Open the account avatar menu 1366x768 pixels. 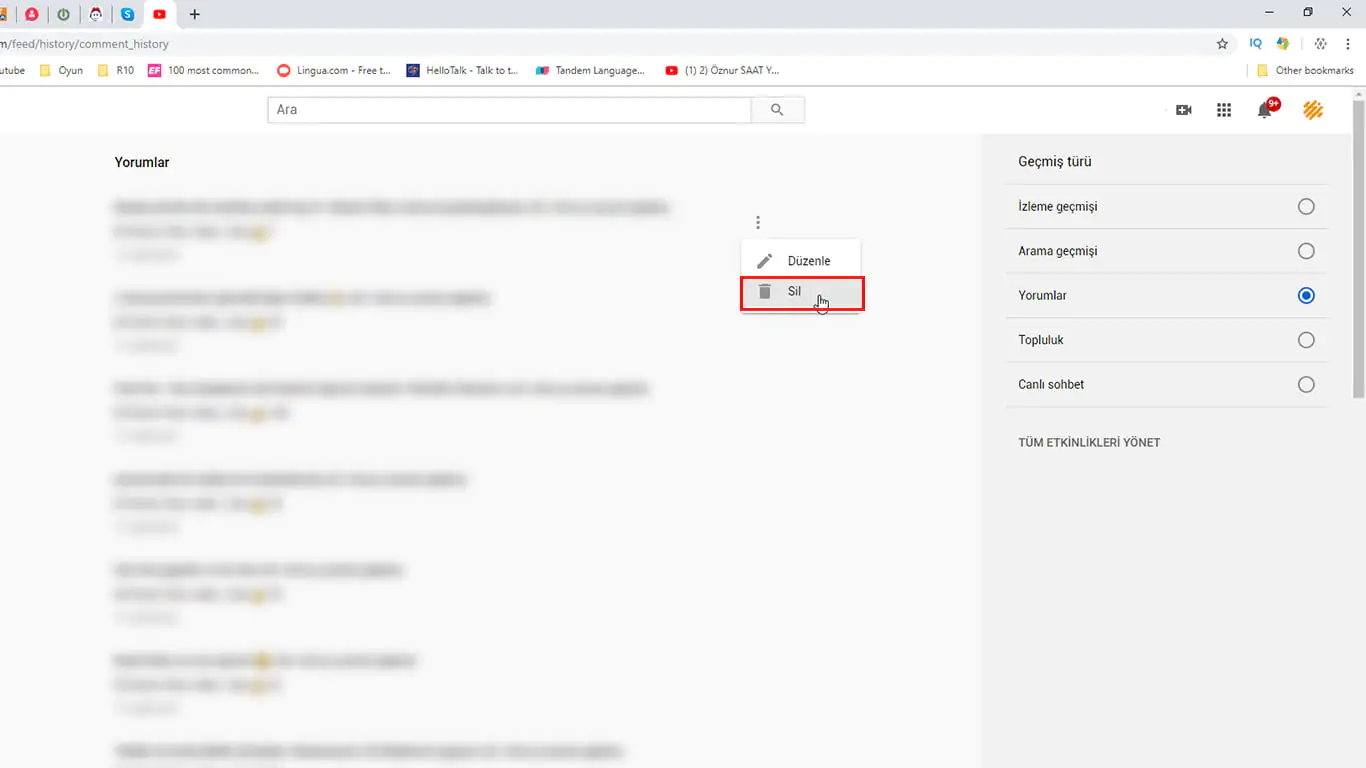pyautogui.click(x=1313, y=110)
